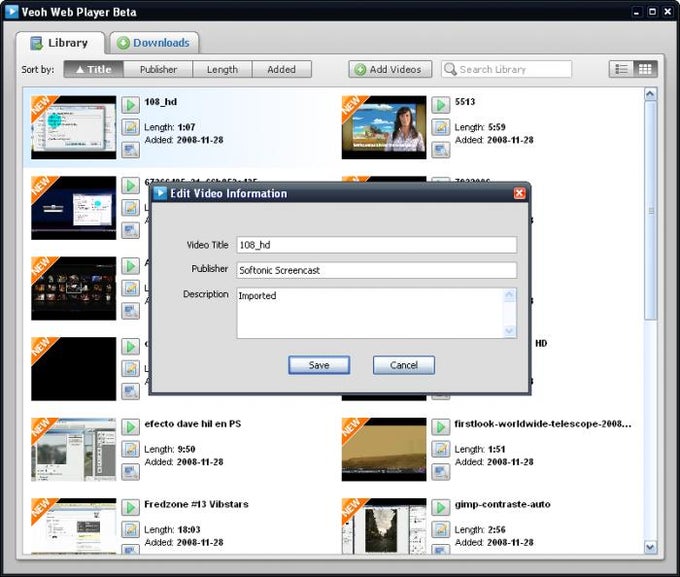This screenshot has height=577, width=680.
Task: Select the 5513 video thumbnail
Action: tap(384, 128)
